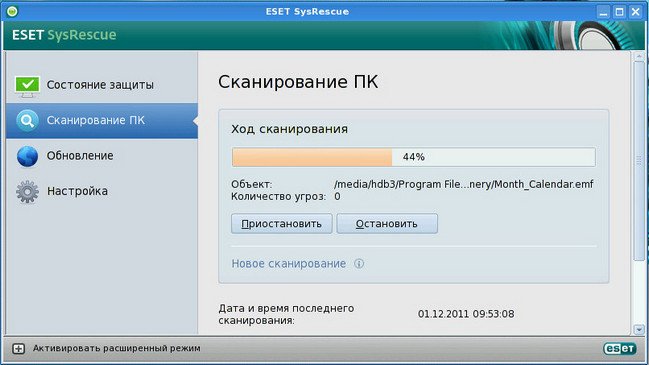Start a Новое сканирование via link
Viewport: 649px width, 365px height.
tap(288, 264)
